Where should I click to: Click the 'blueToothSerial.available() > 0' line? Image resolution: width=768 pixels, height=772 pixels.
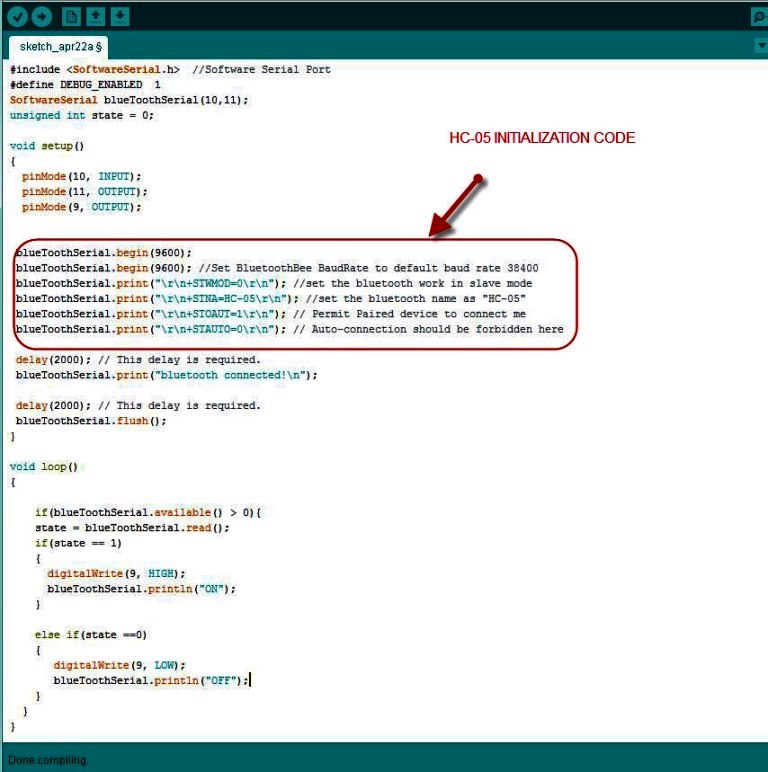[x=148, y=512]
